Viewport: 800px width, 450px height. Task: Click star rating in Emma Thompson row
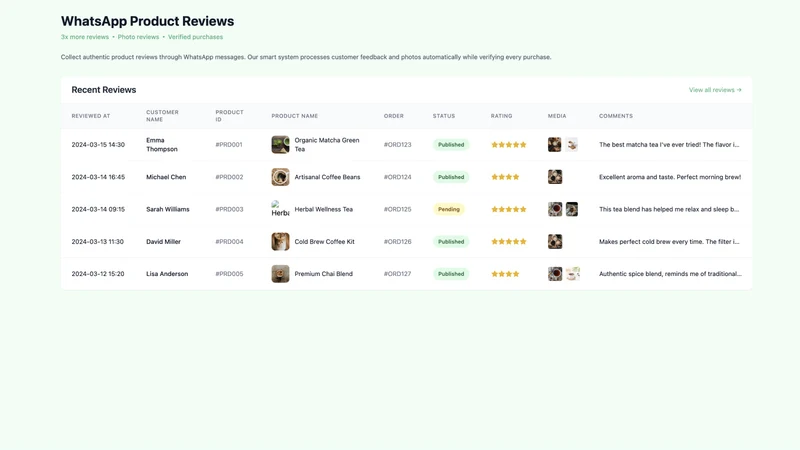coord(509,145)
